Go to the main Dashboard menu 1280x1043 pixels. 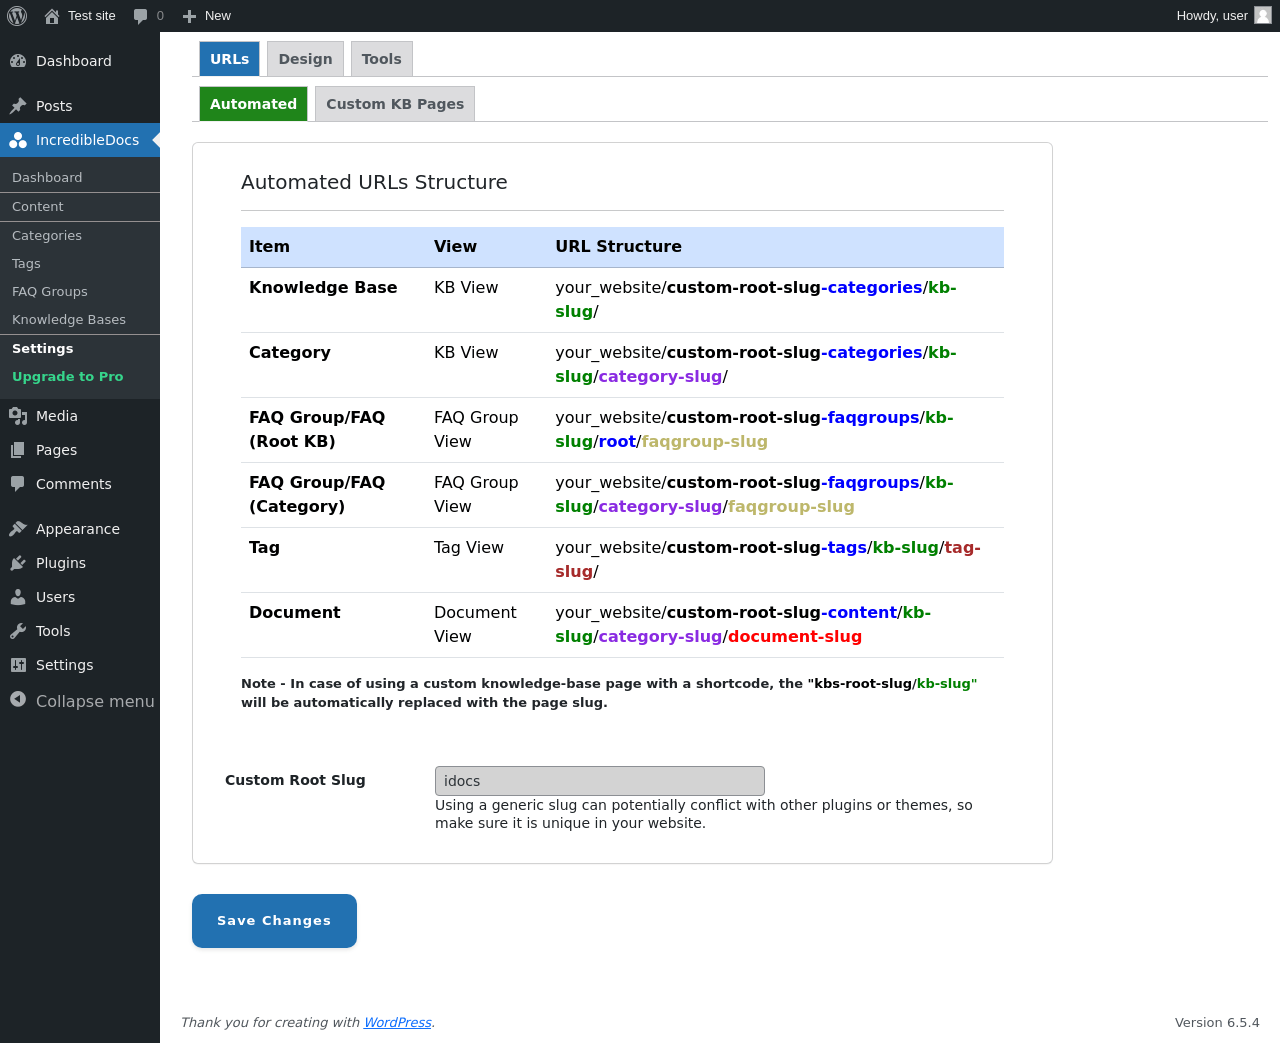[74, 61]
